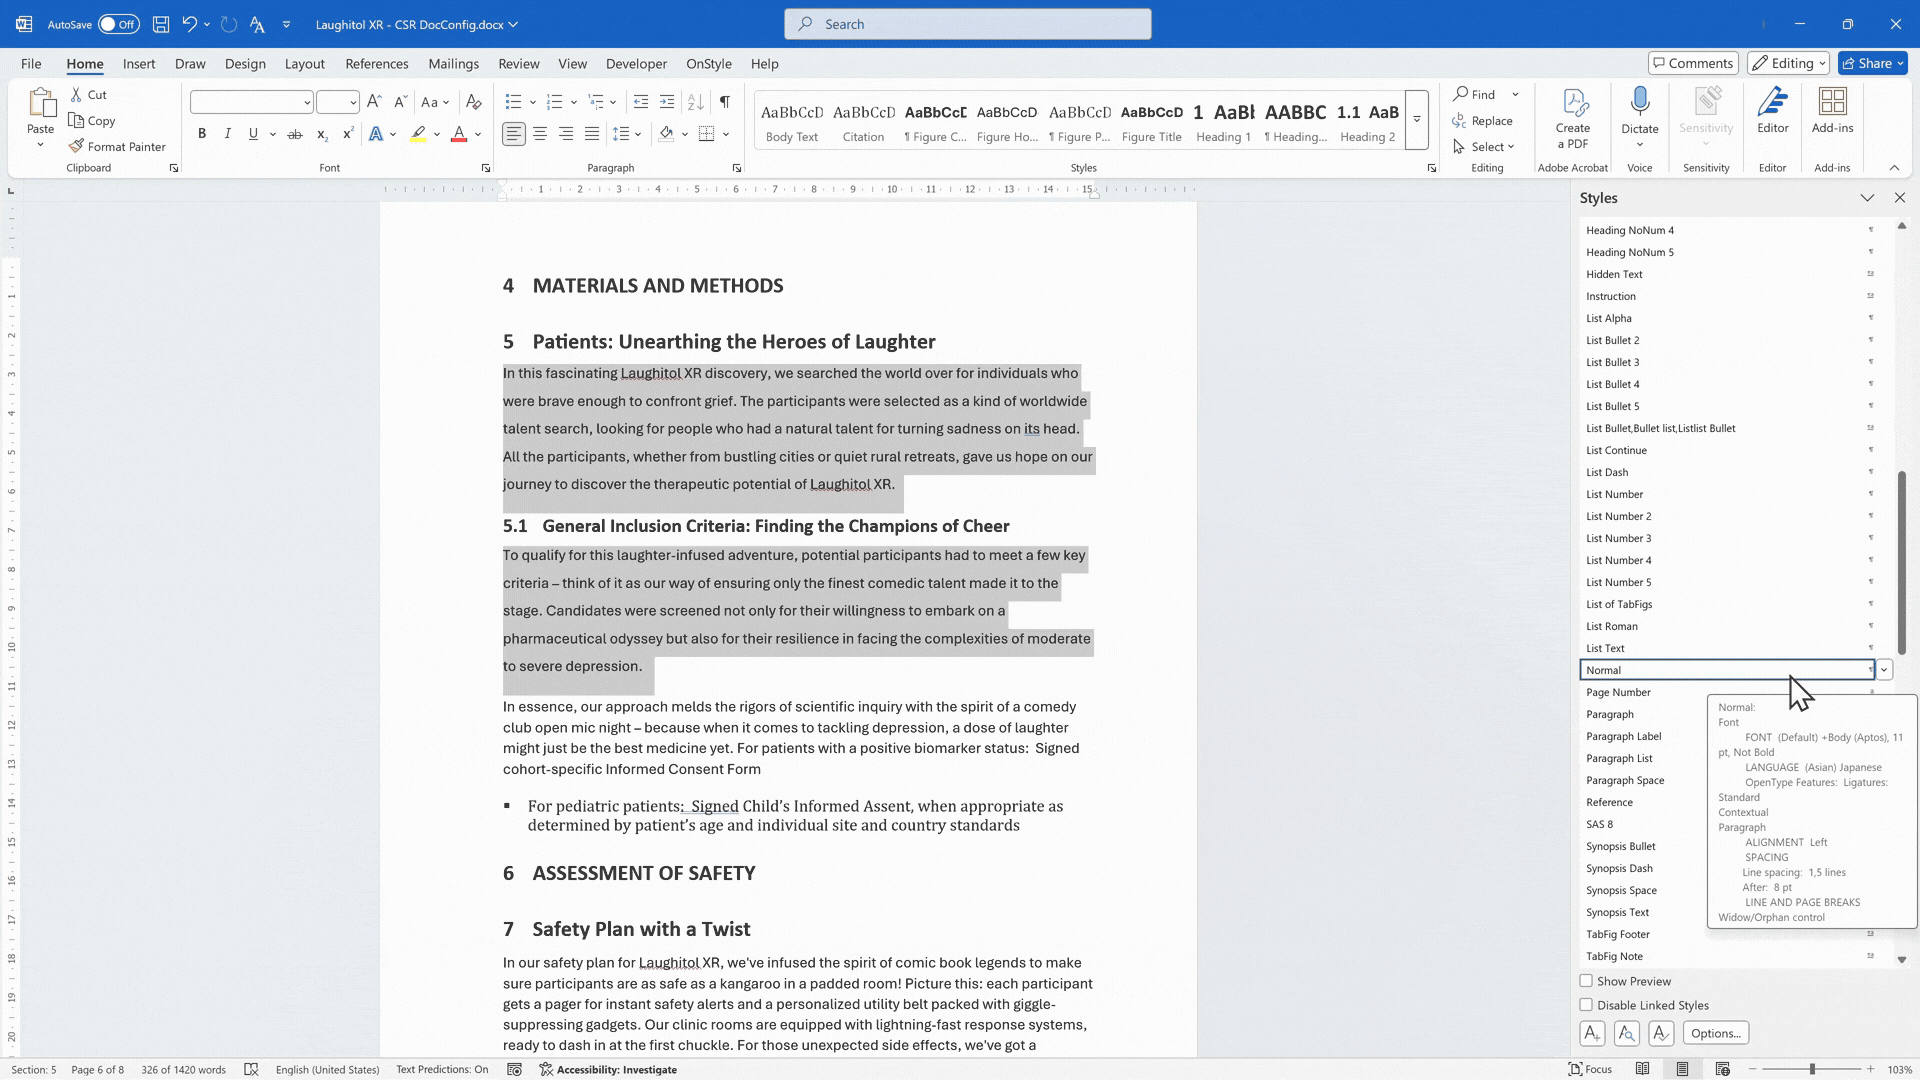Image resolution: width=1920 pixels, height=1080 pixels.
Task: Switch to Read Mode view icon
Action: [1642, 1069]
